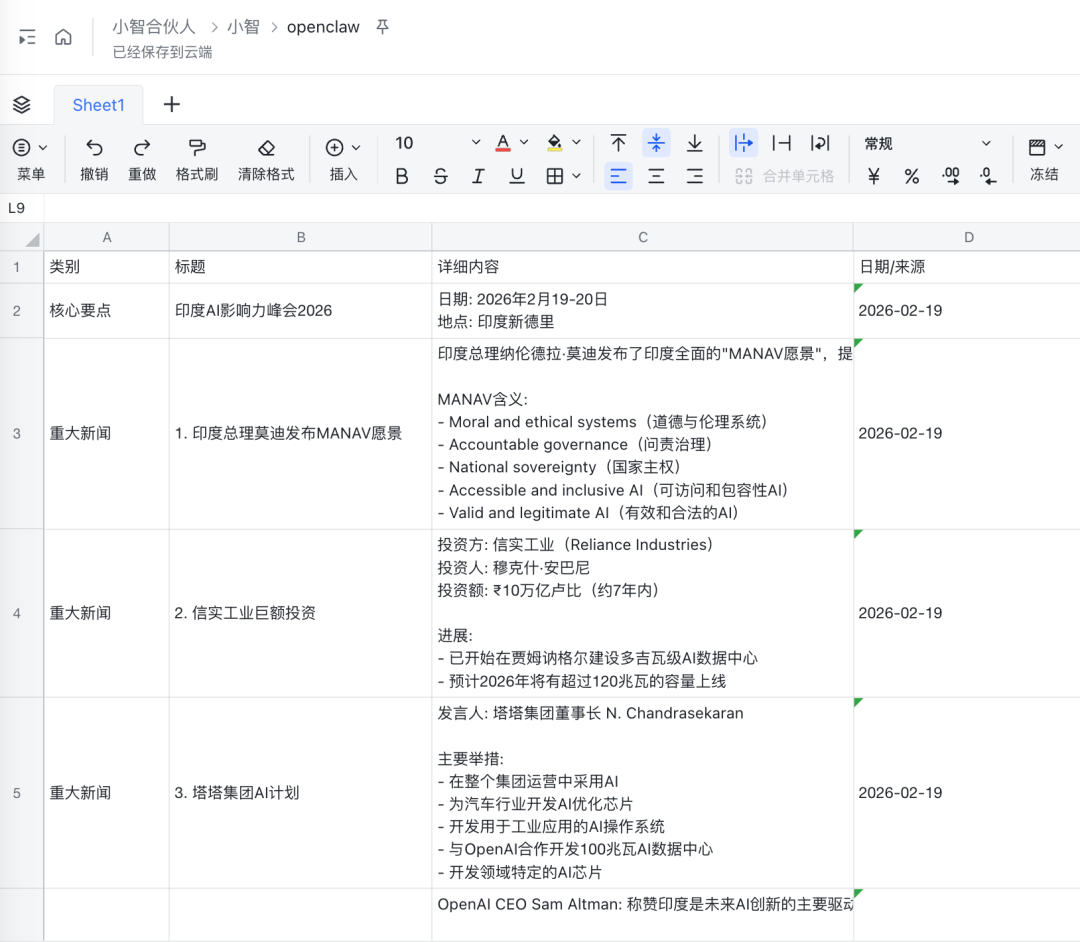Viewport: 1080px width, 942px height.
Task: Apply the currency (¥) number format
Action: click(873, 175)
